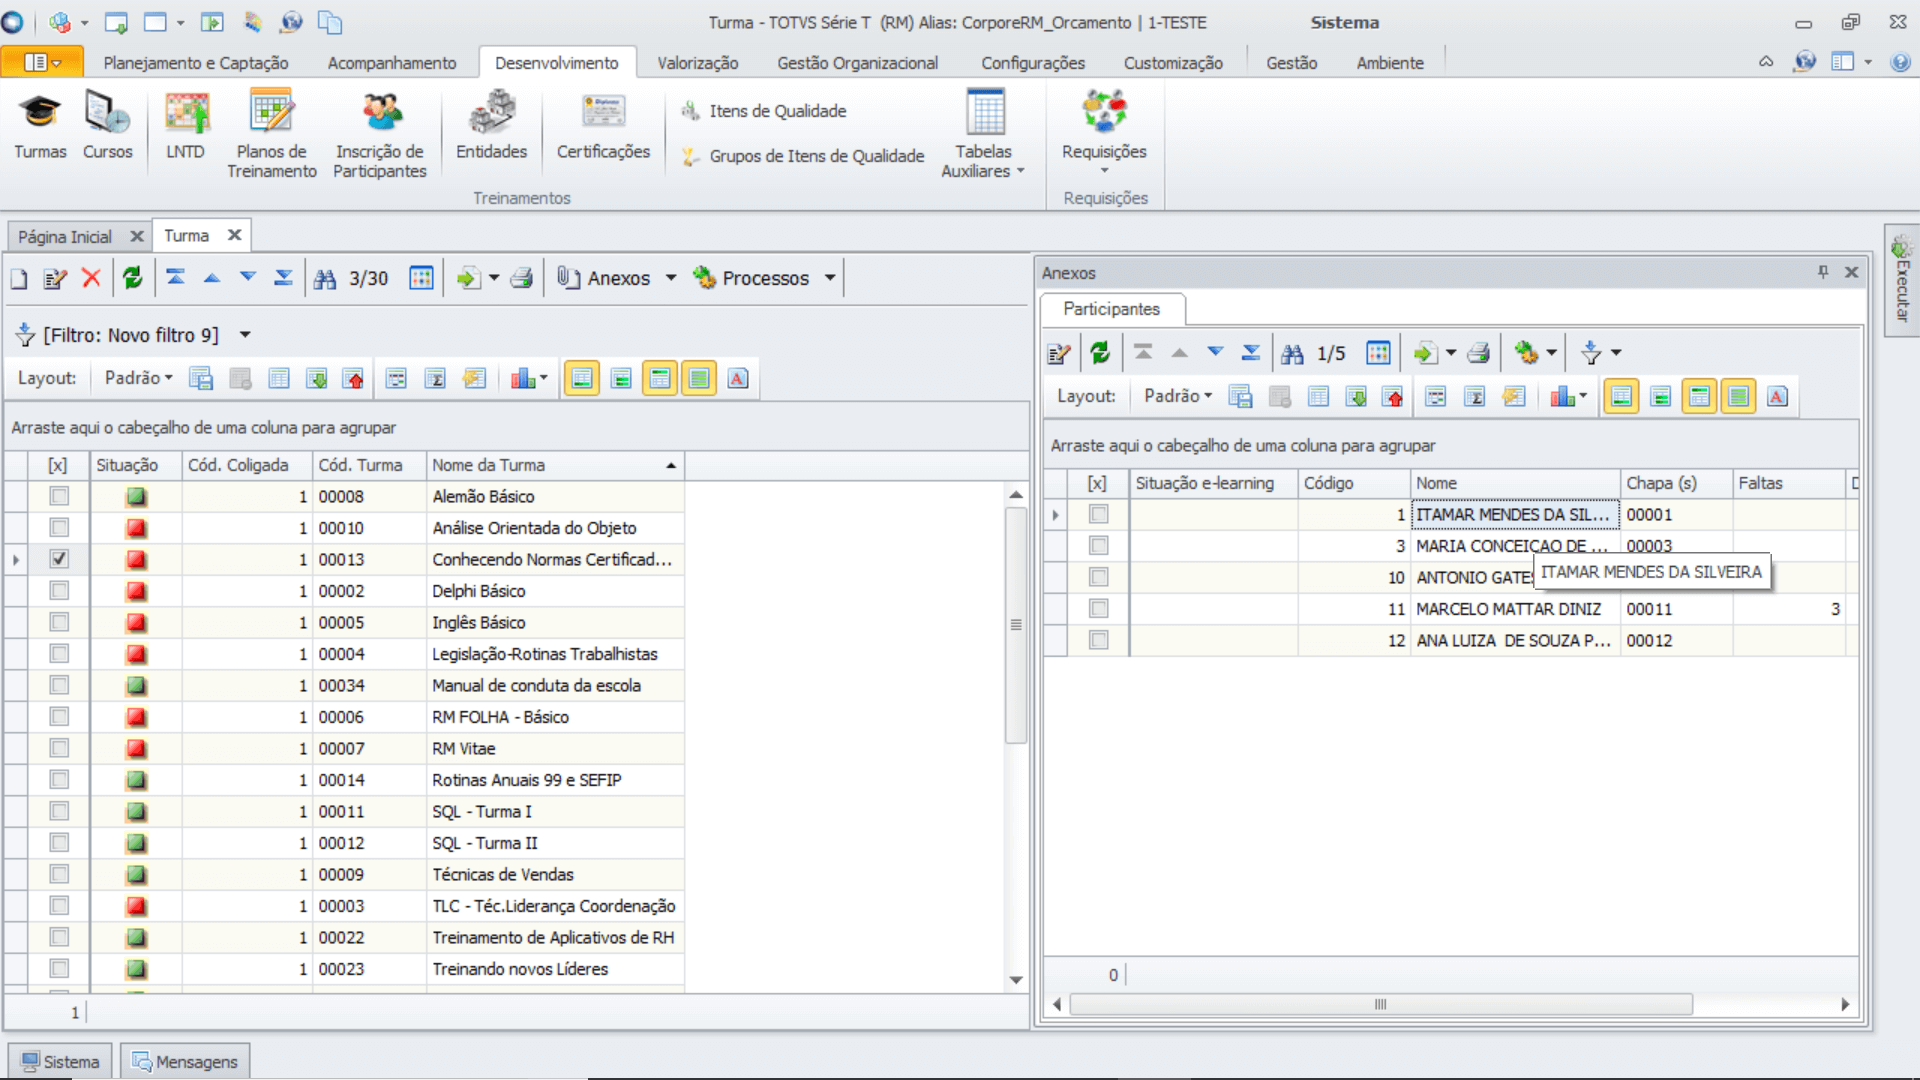Check the MARCELO MATTAR DINIZ row checkbox
Image resolution: width=1920 pixels, height=1080 pixels.
pos(1098,609)
